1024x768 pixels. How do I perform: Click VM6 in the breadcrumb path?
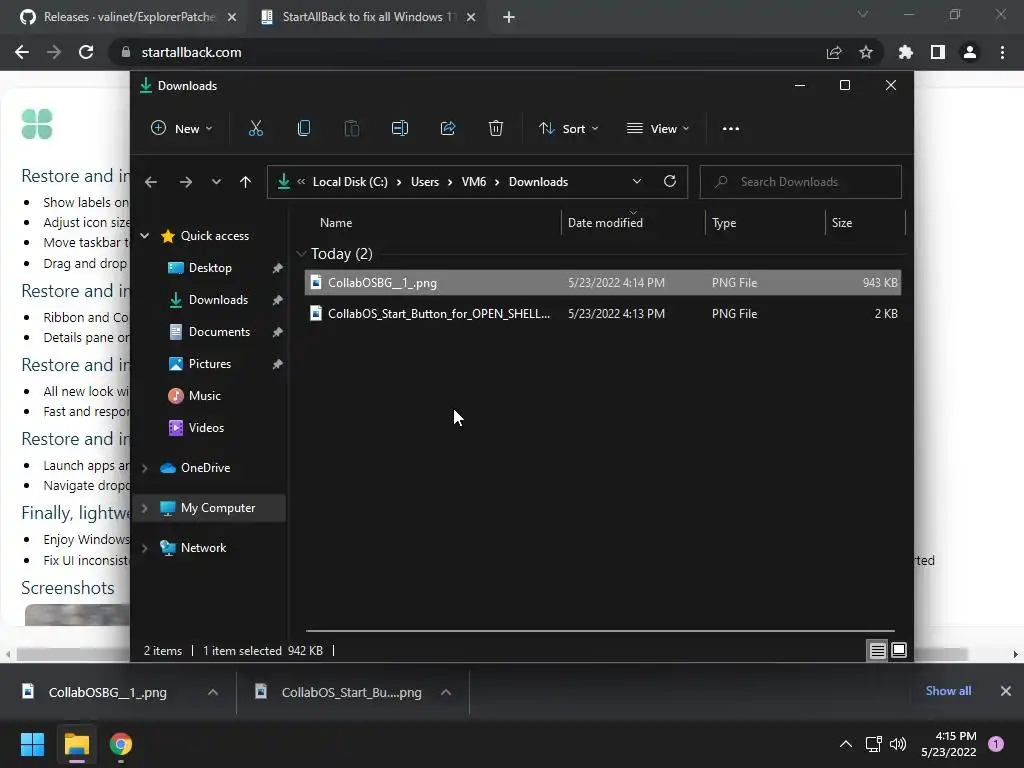pyautogui.click(x=473, y=182)
